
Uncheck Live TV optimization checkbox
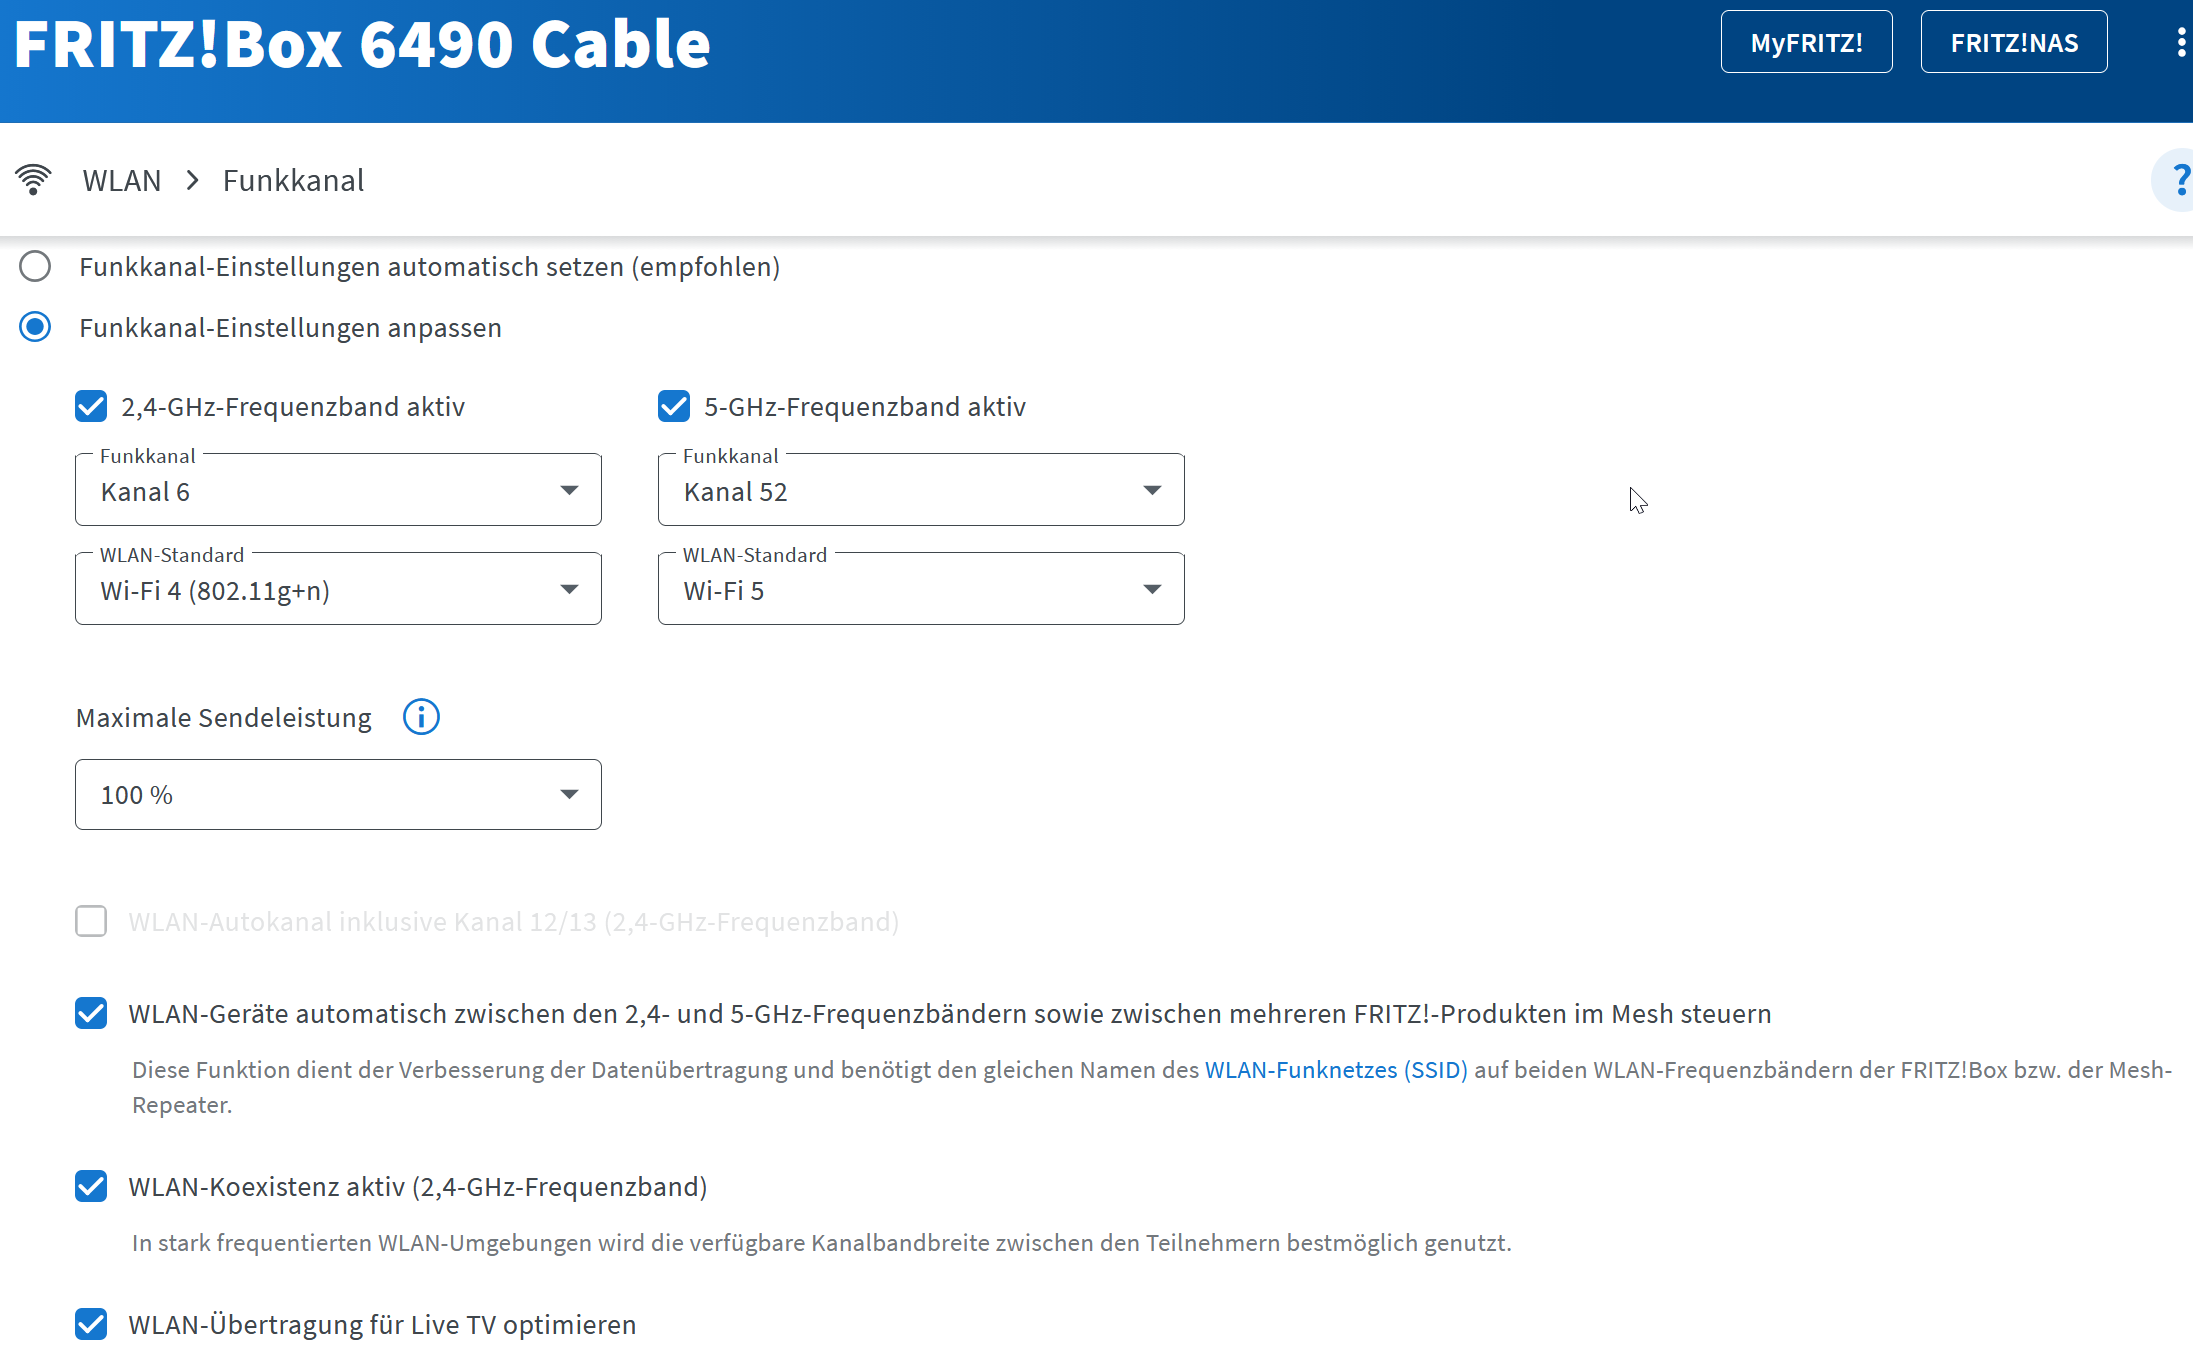(x=91, y=1324)
